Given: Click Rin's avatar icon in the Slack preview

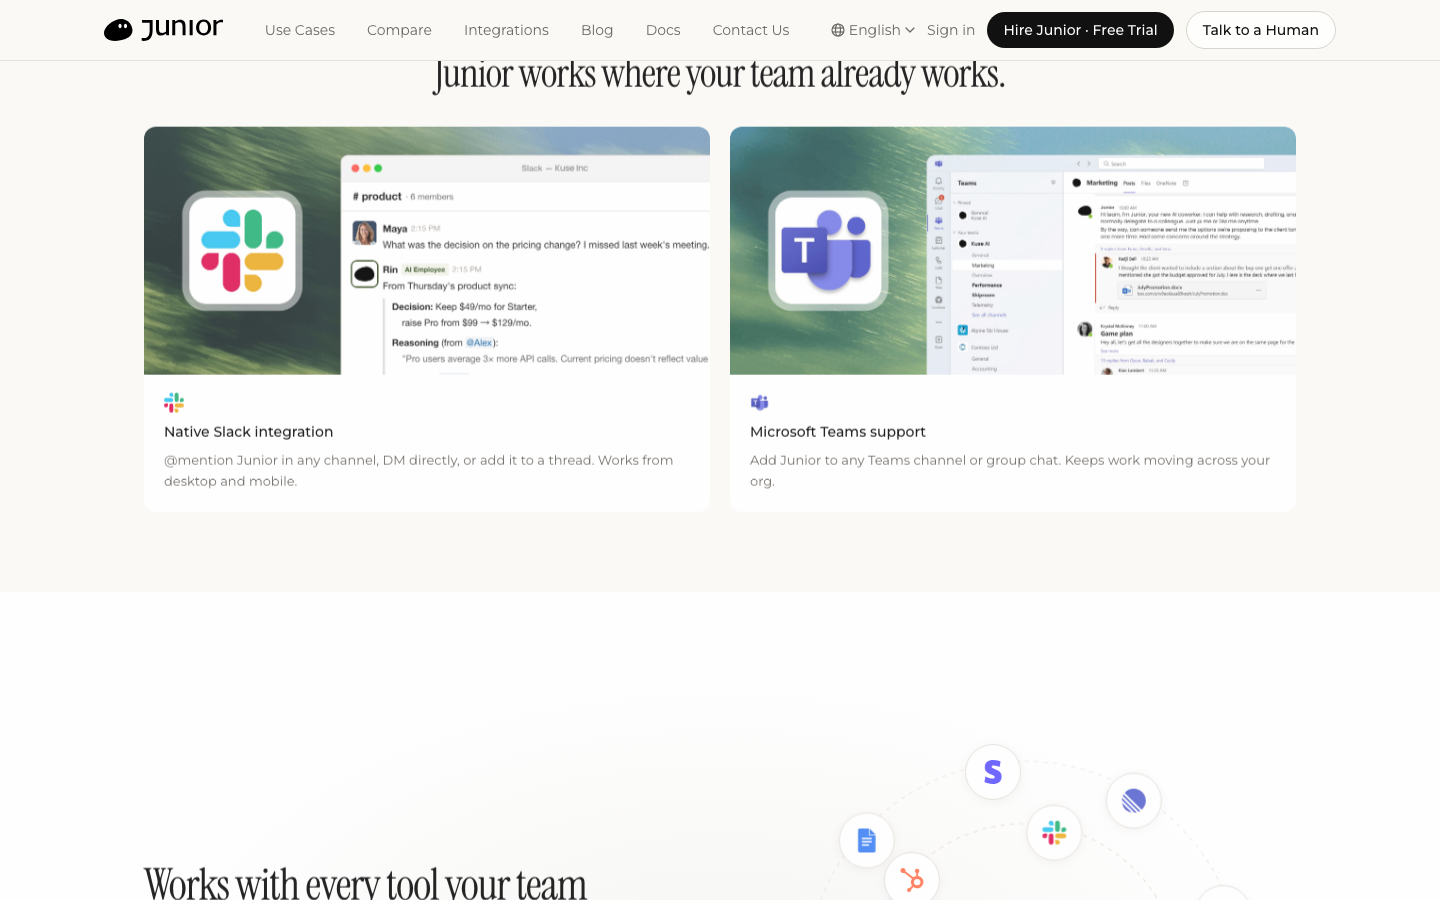Looking at the screenshot, I should tap(364, 273).
